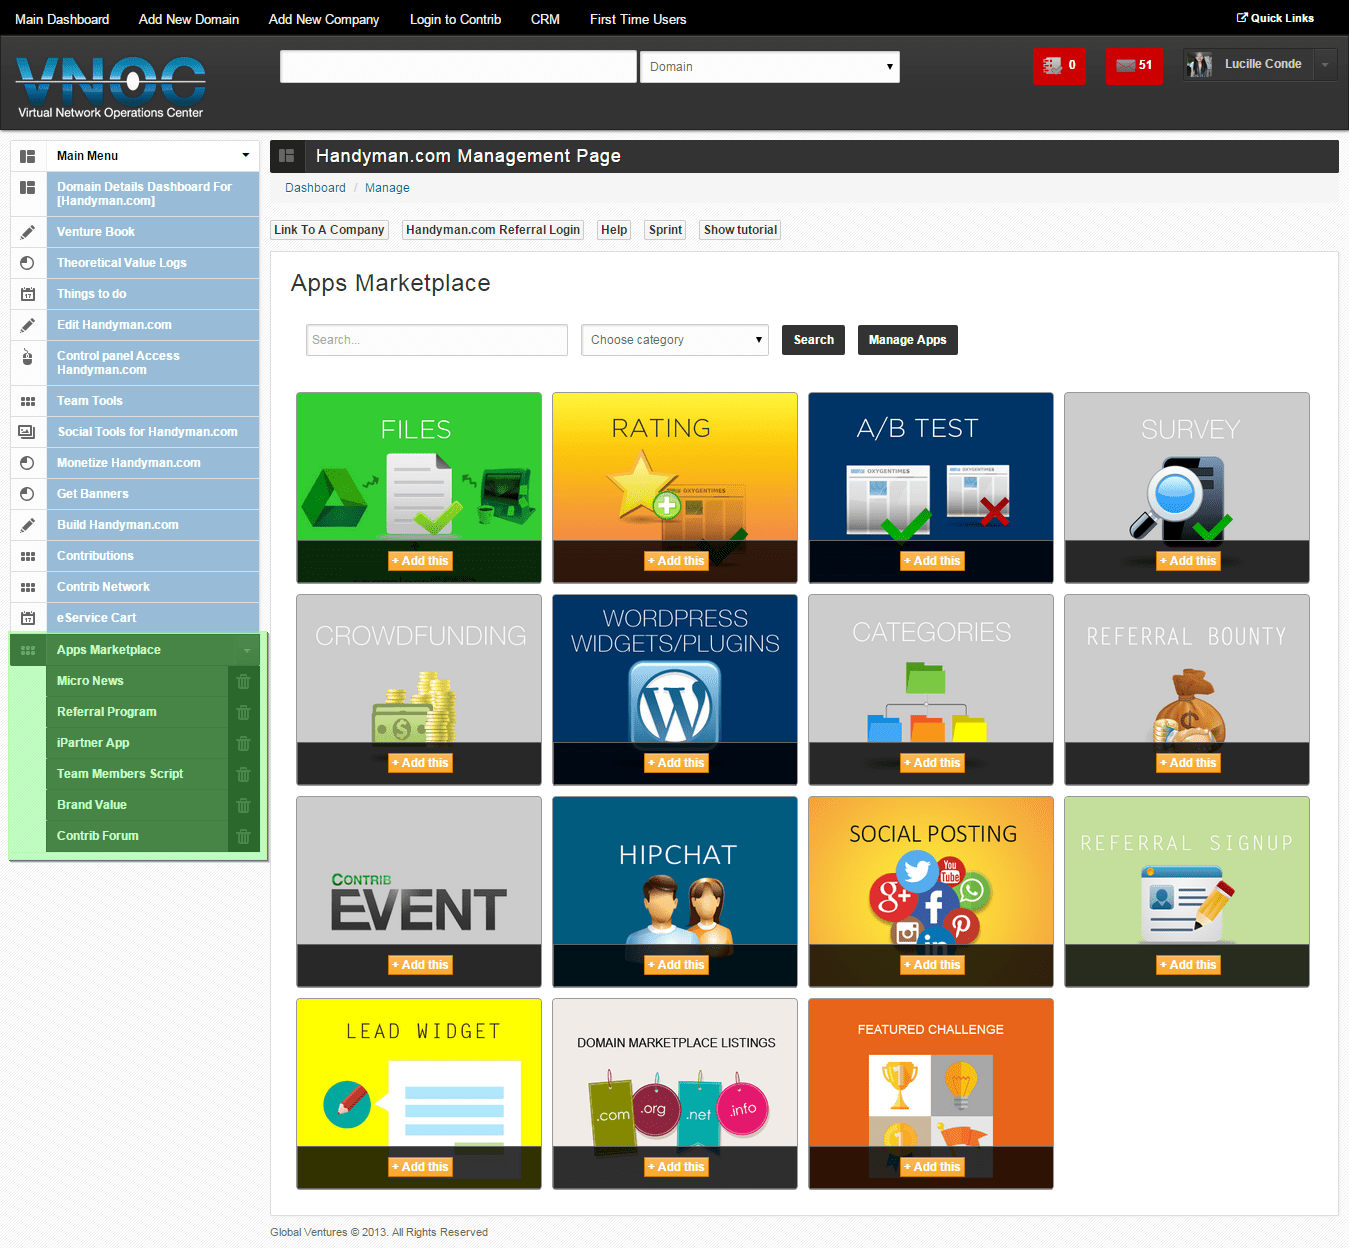Click the pencil icon beside Edit Handyman.com
Screen dimensions: 1349x1248
[x=28, y=325]
